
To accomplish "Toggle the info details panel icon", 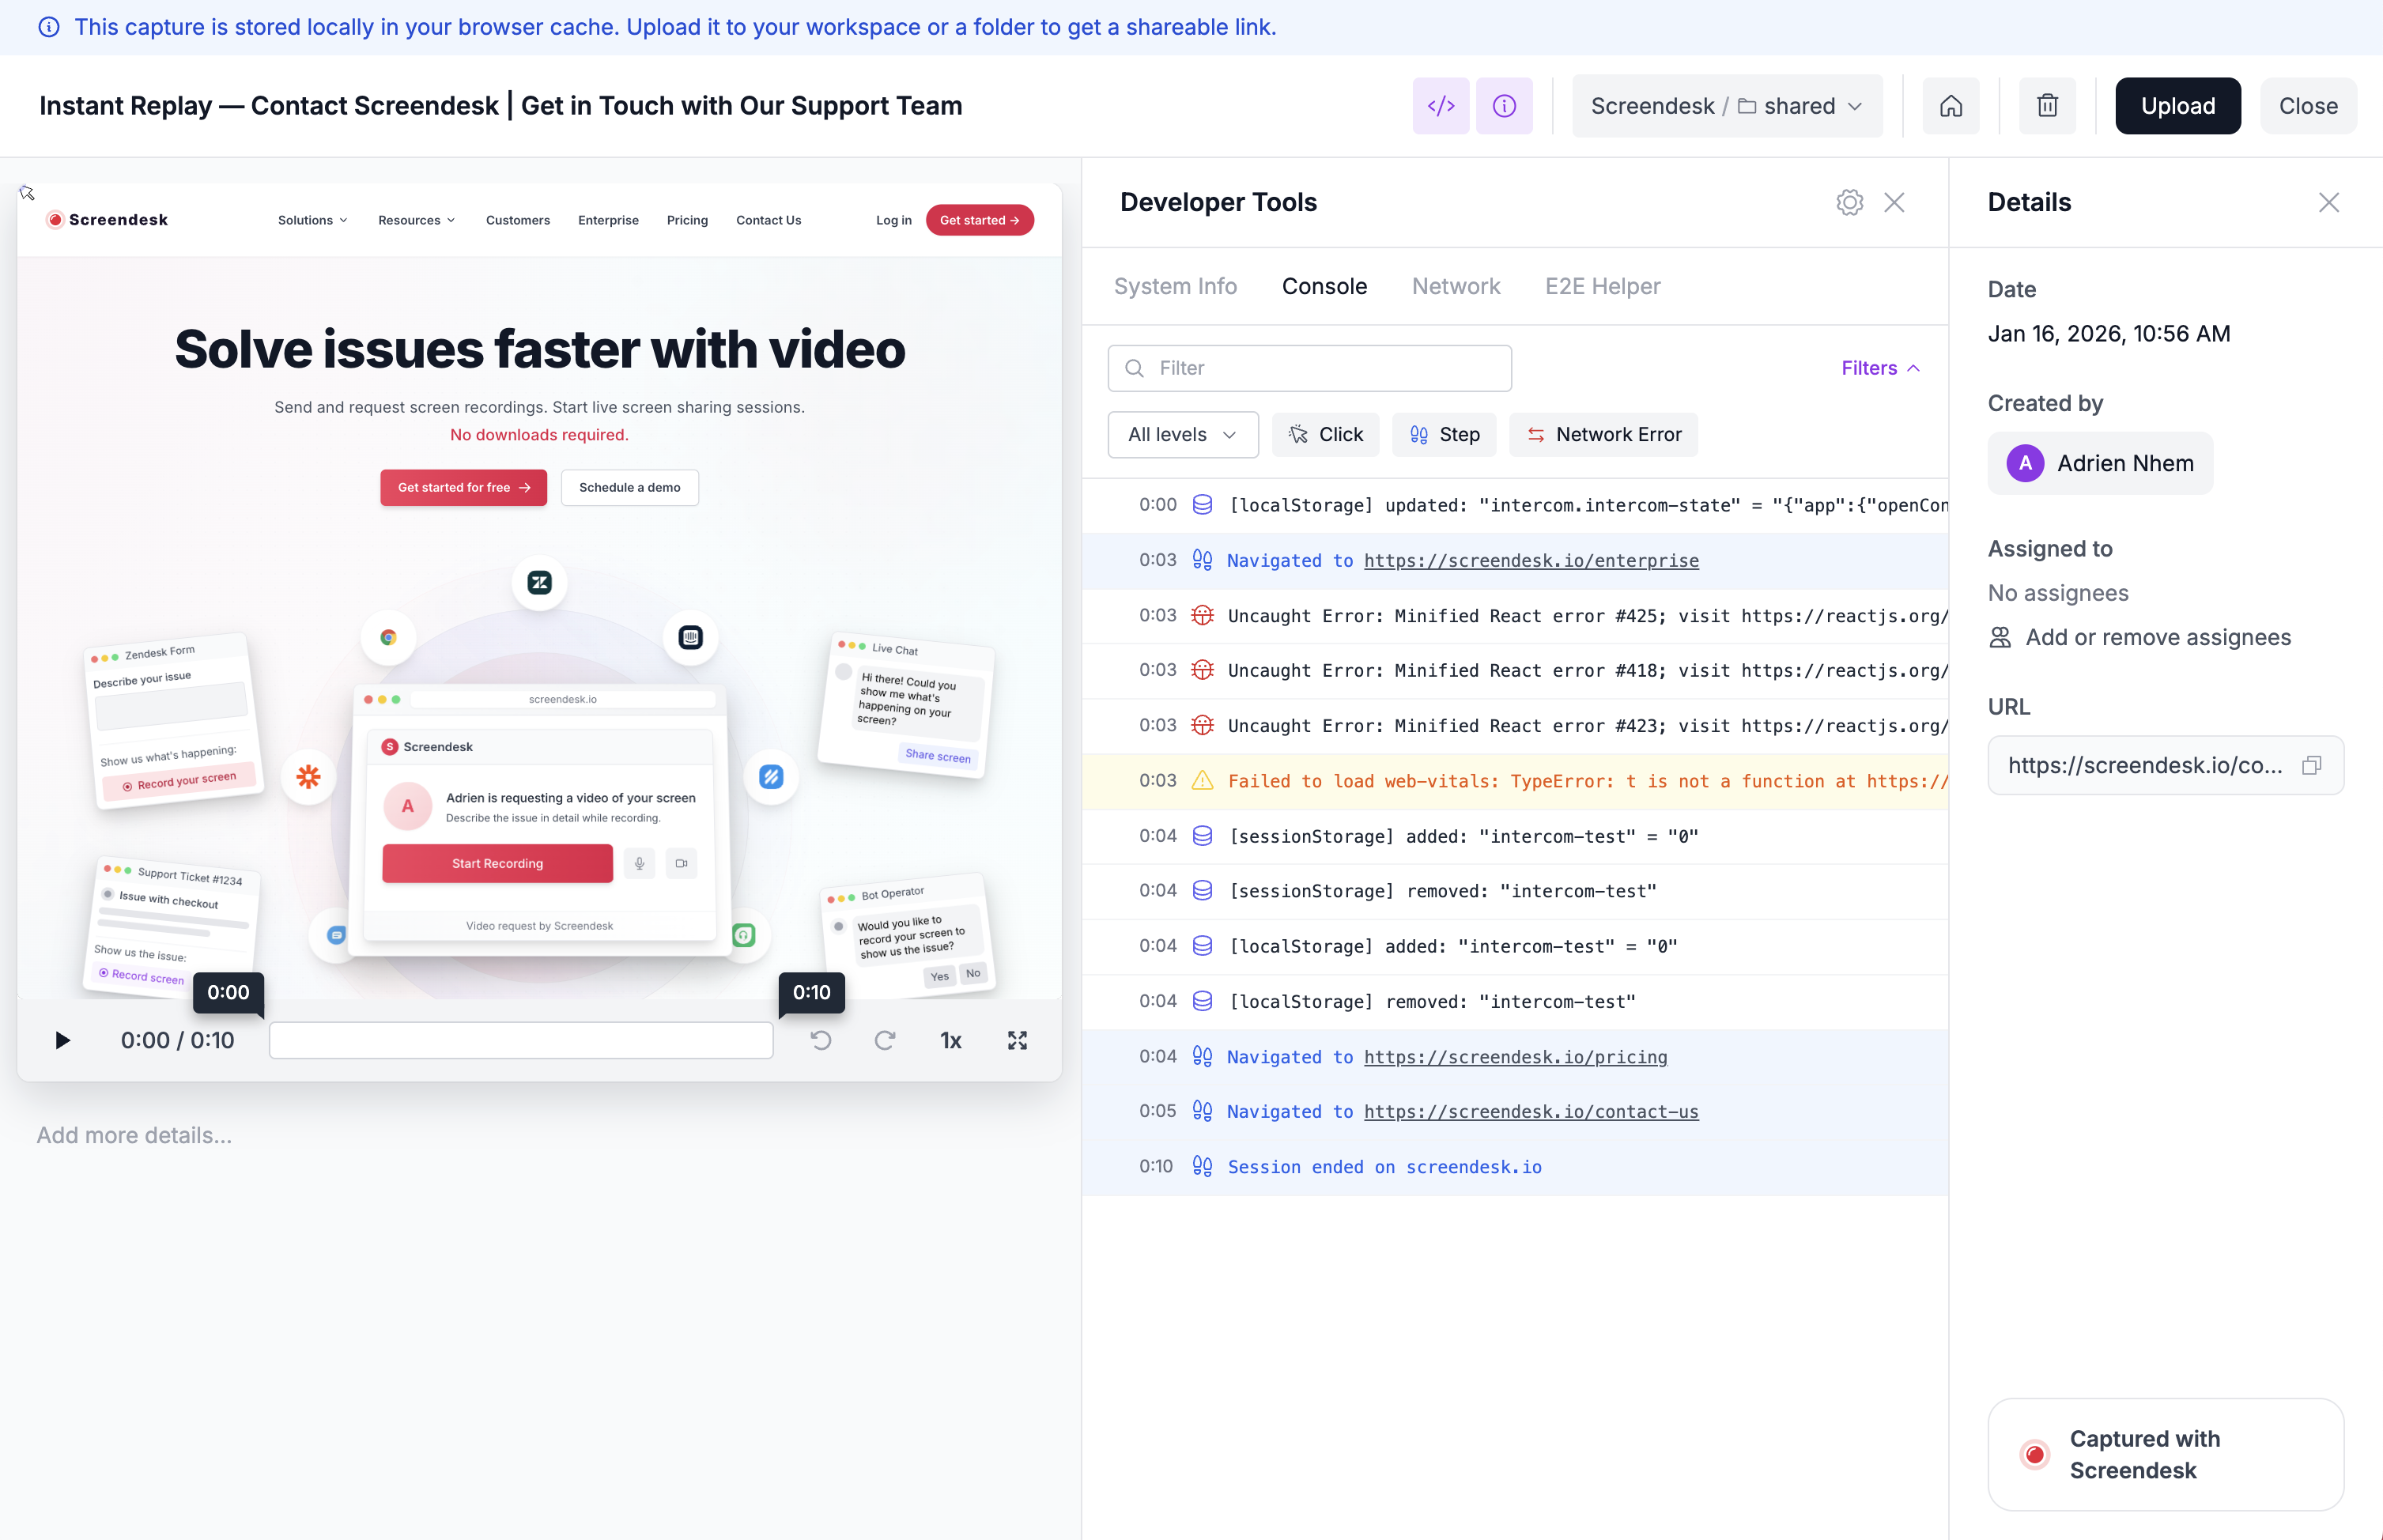I will (x=1503, y=106).
